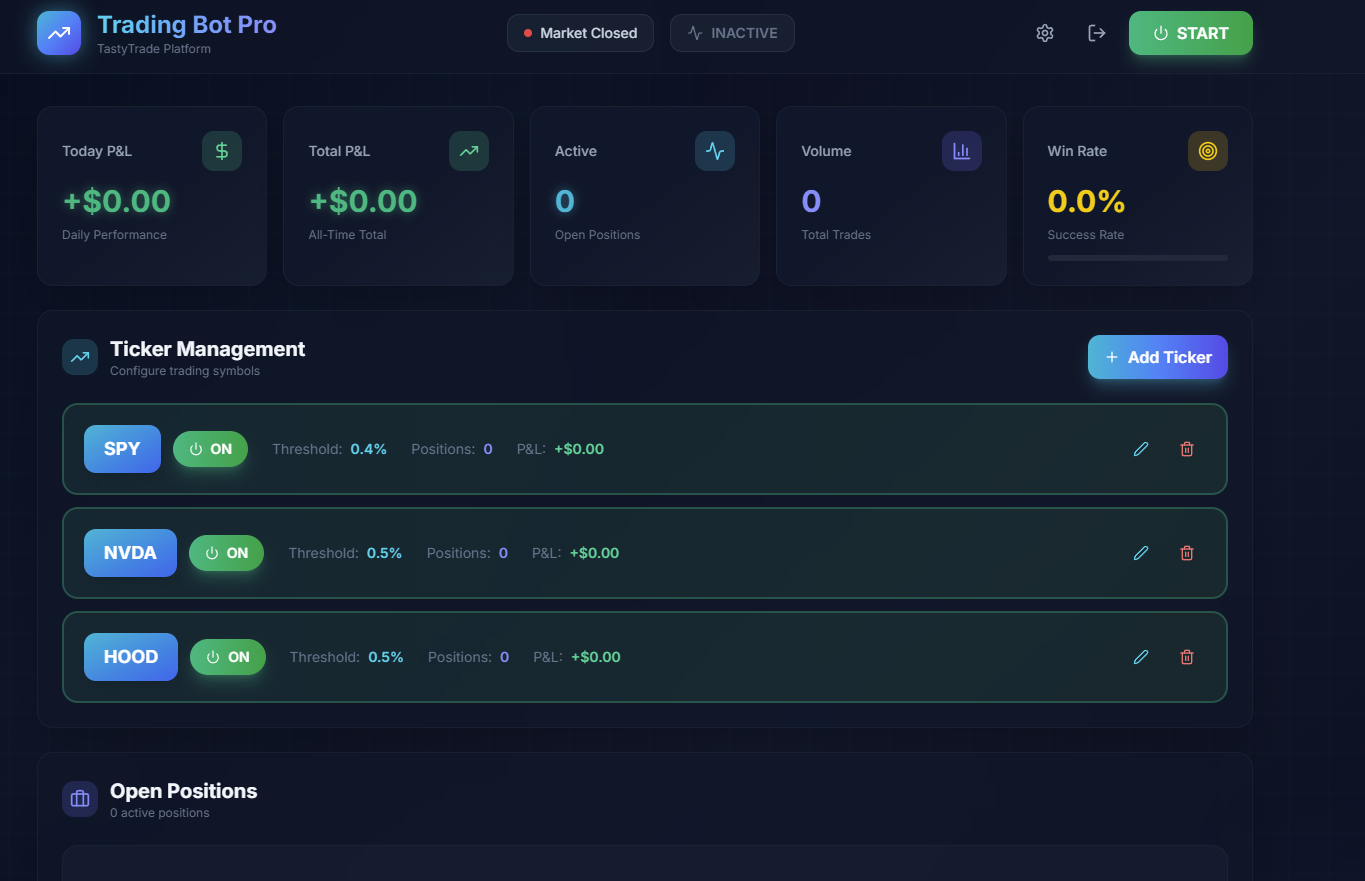Toggle the NVDA ticker ON switch
1365x881 pixels.
[x=226, y=553]
